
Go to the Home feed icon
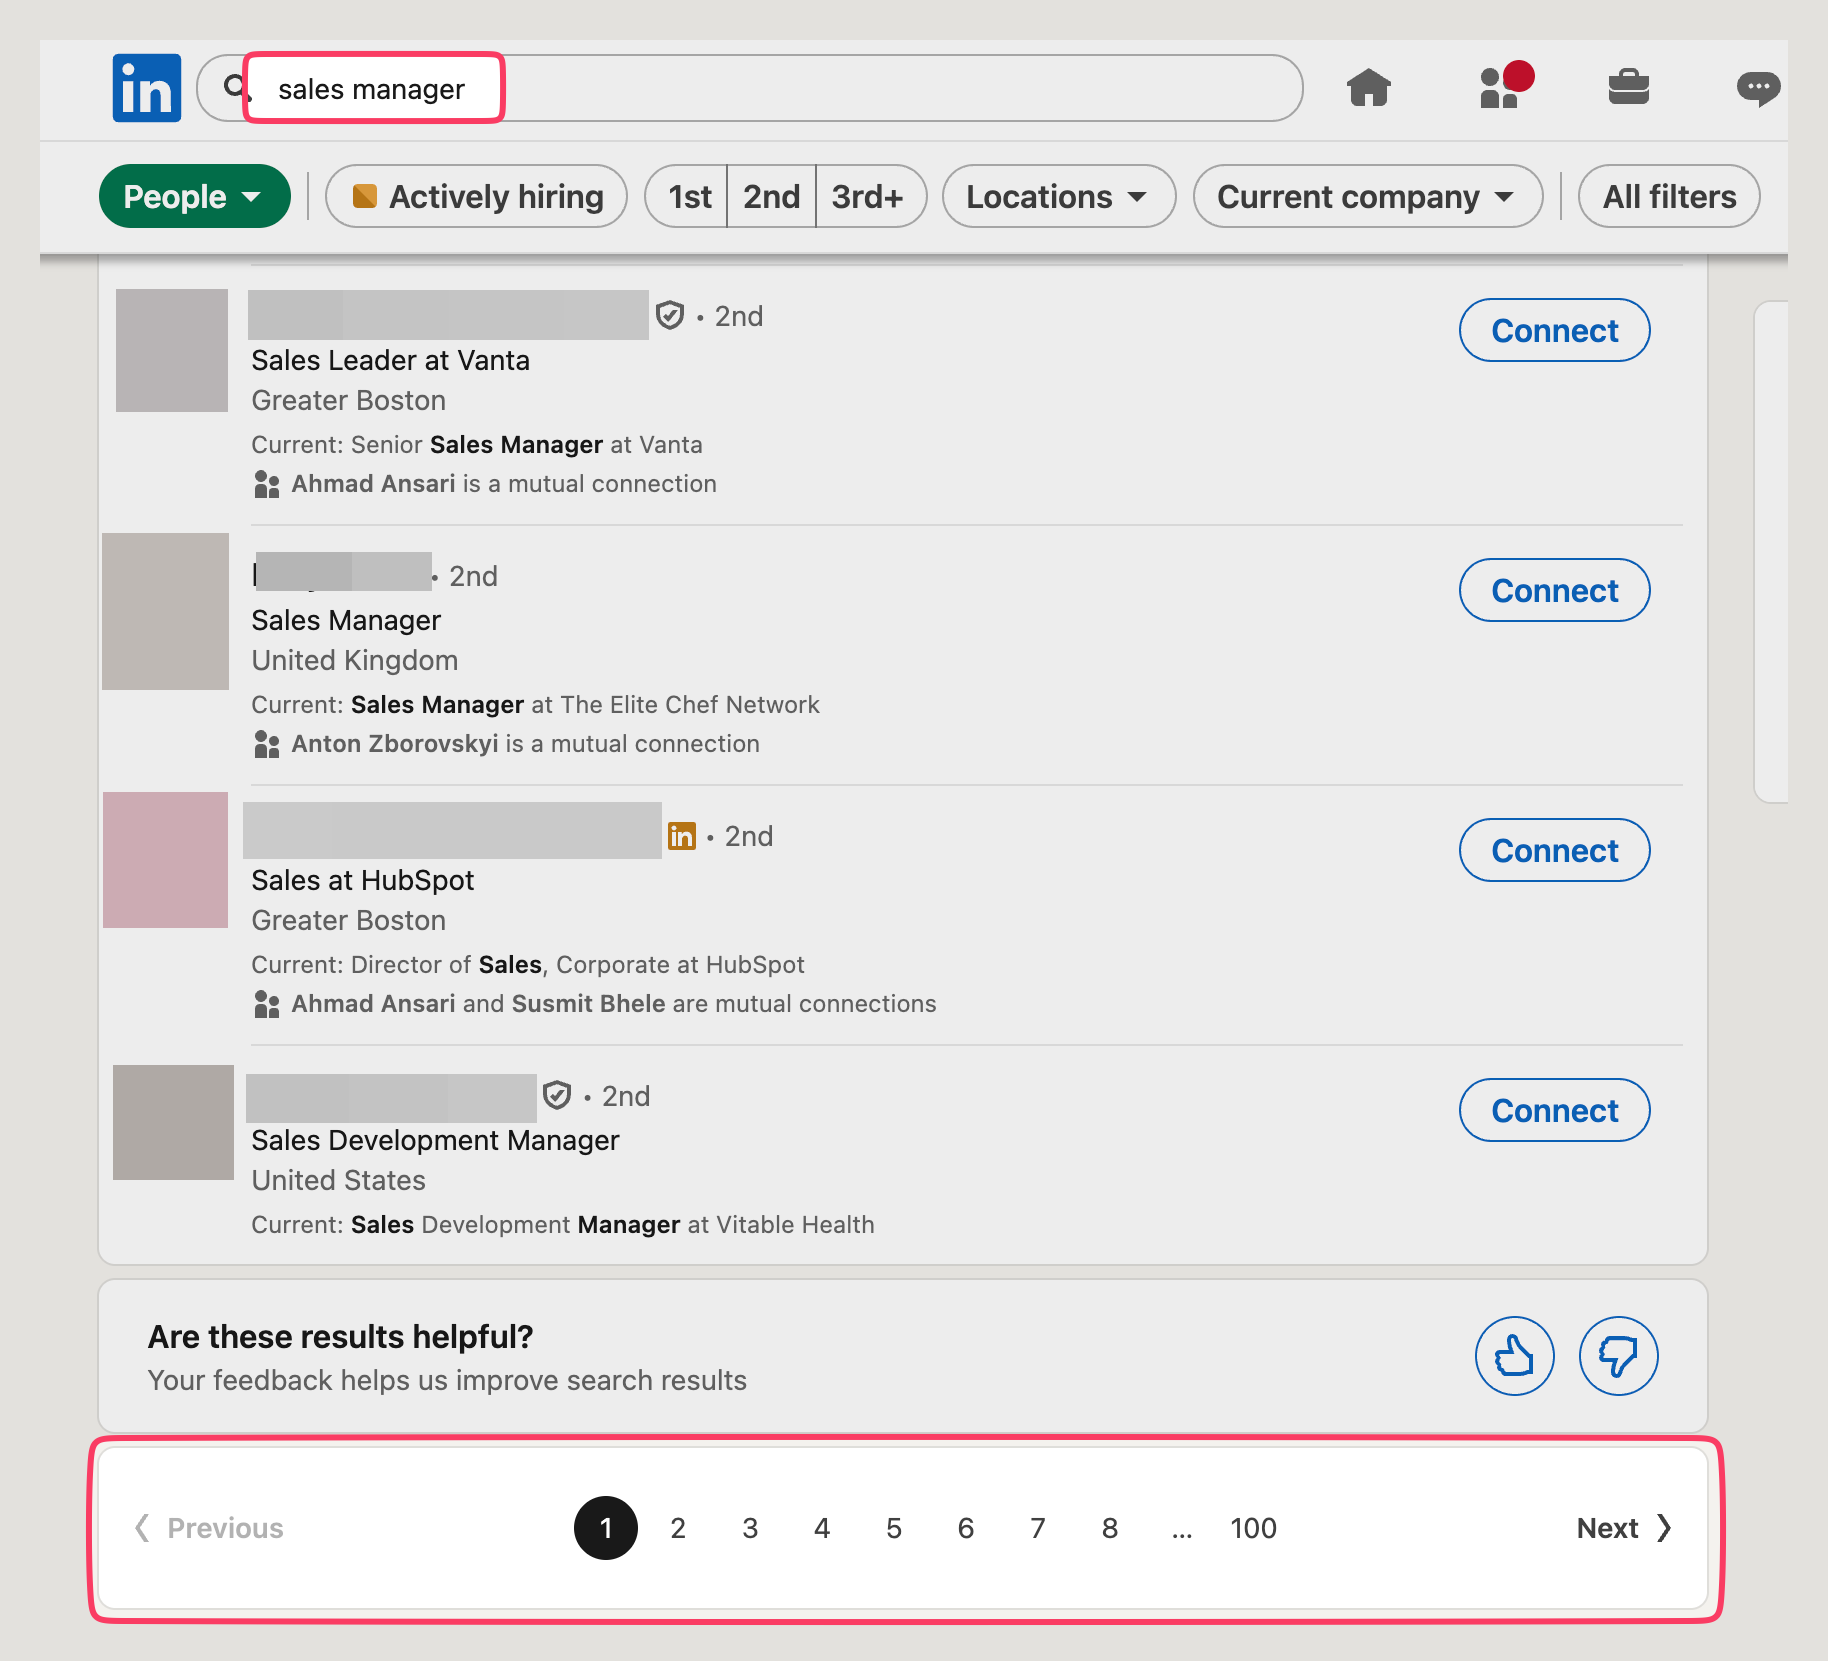[1368, 88]
